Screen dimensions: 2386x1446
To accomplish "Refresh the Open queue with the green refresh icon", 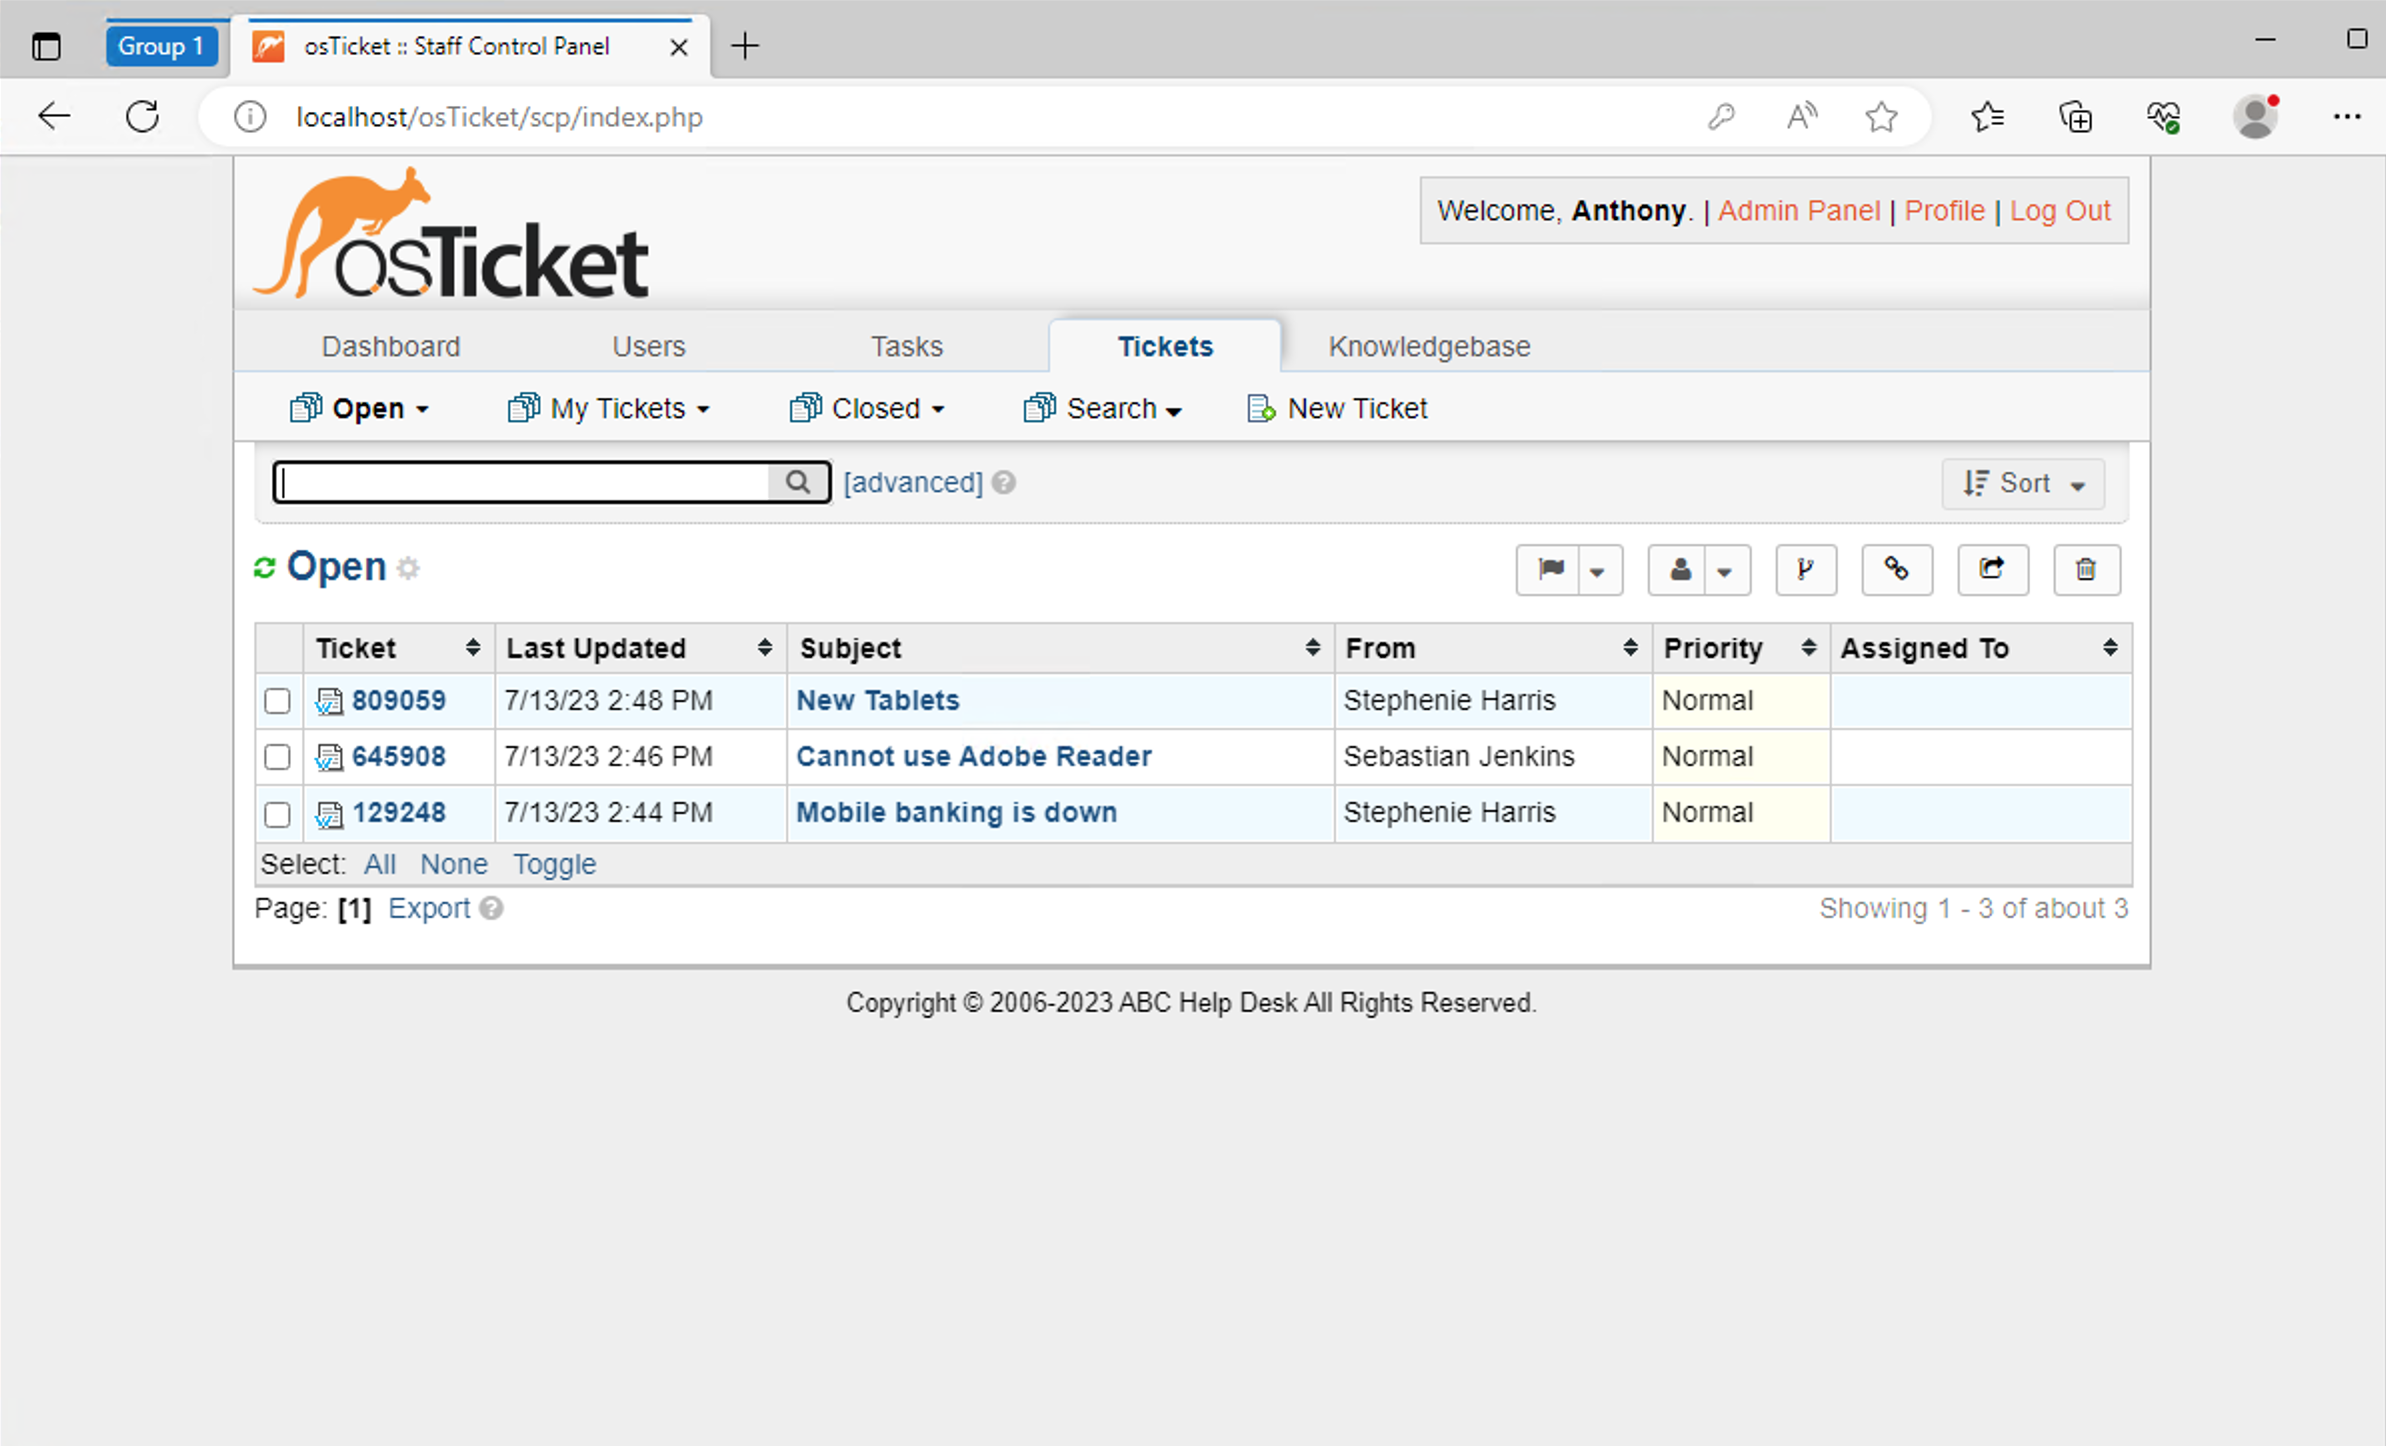I will (264, 567).
